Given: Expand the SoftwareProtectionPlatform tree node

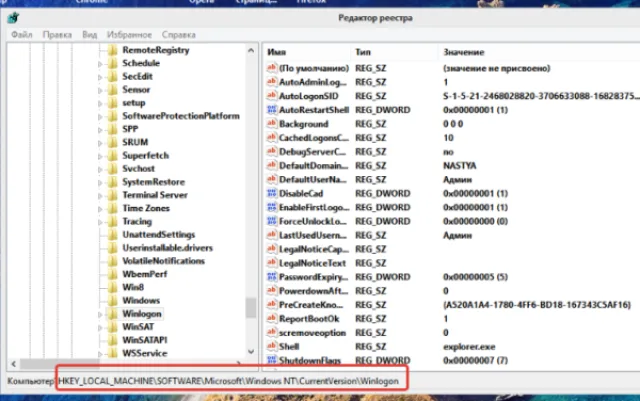Looking at the screenshot, I should coord(100,116).
